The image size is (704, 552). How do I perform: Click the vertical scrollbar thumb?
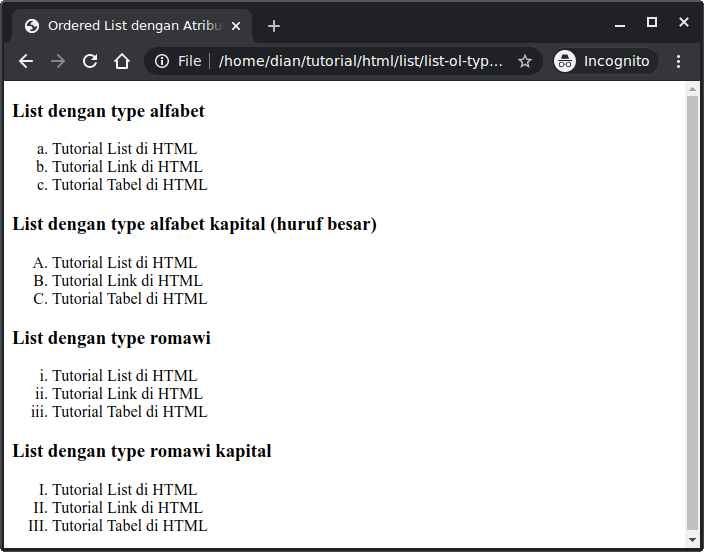tap(693, 310)
